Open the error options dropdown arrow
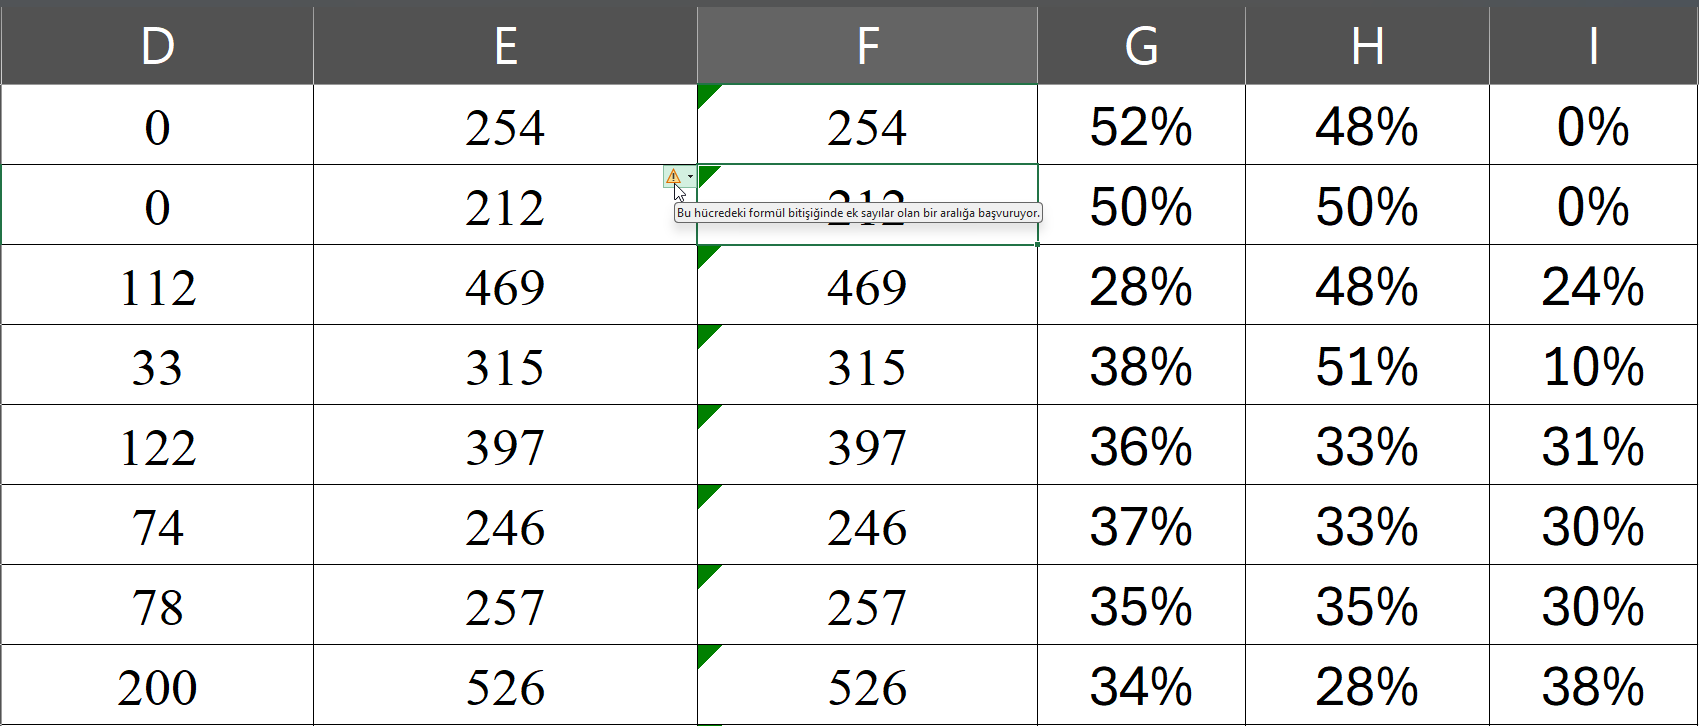This screenshot has height=726, width=1699. point(691,176)
